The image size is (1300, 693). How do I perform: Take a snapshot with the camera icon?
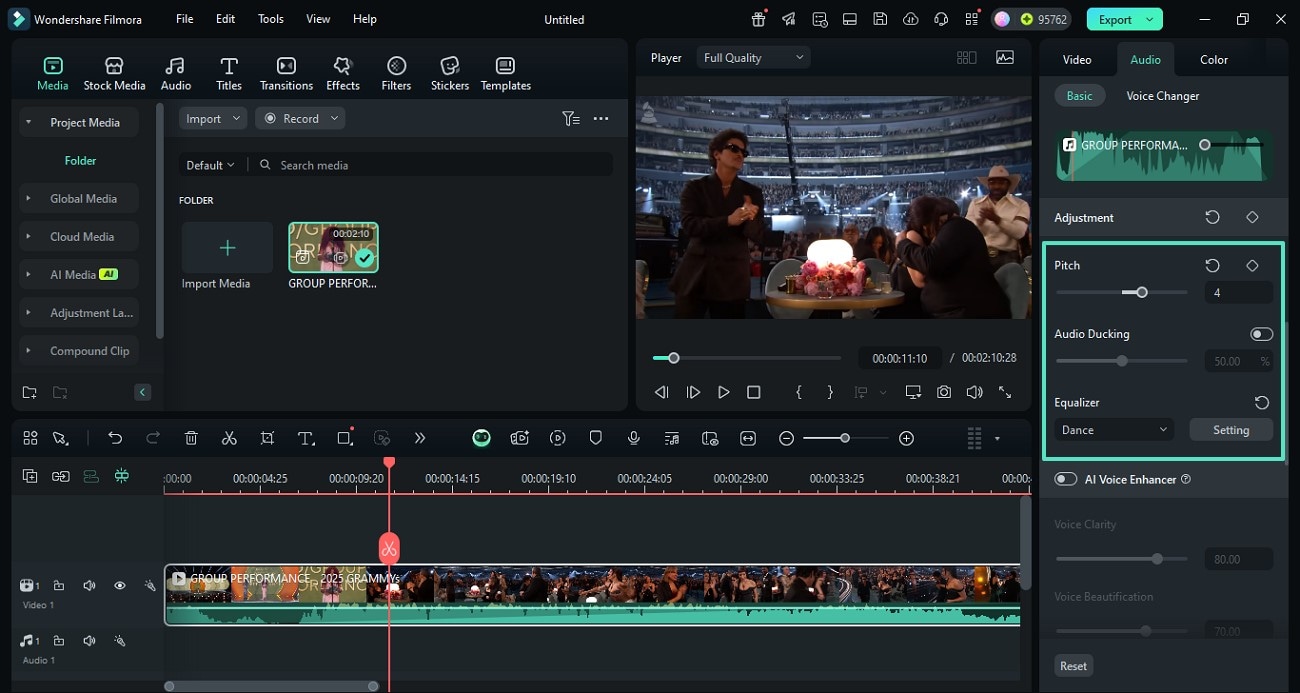click(x=944, y=392)
